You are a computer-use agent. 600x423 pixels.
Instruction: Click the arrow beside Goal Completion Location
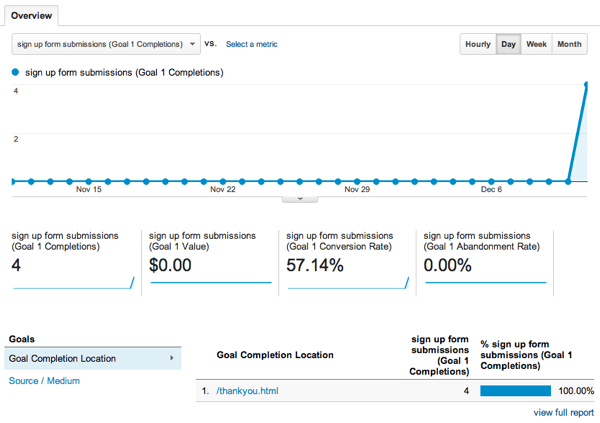coord(171,358)
